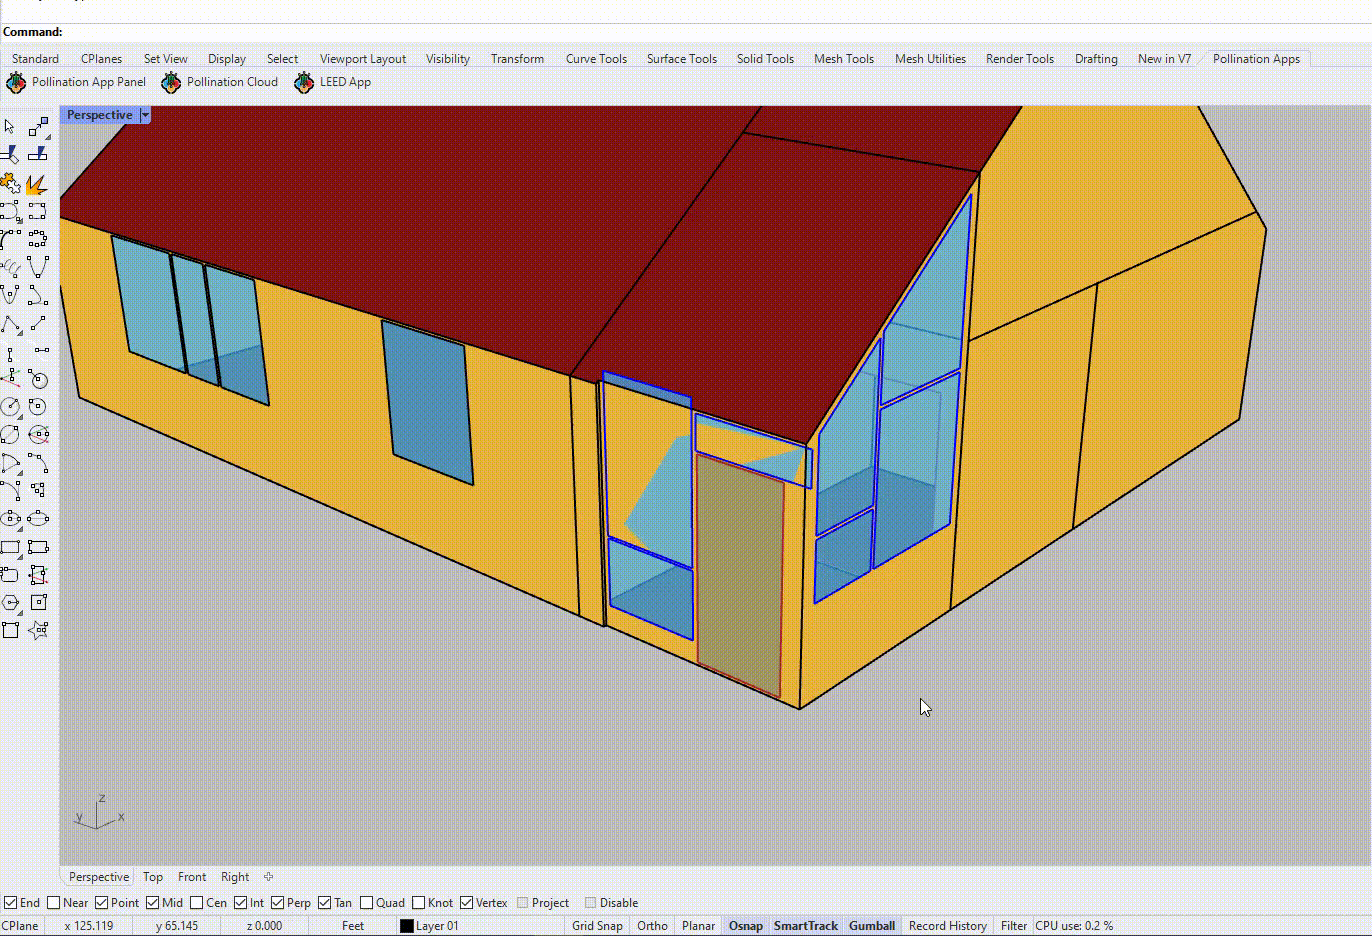The image size is (1372, 936).
Task: Open the Layer 01 layer selector
Action: [x=437, y=926]
